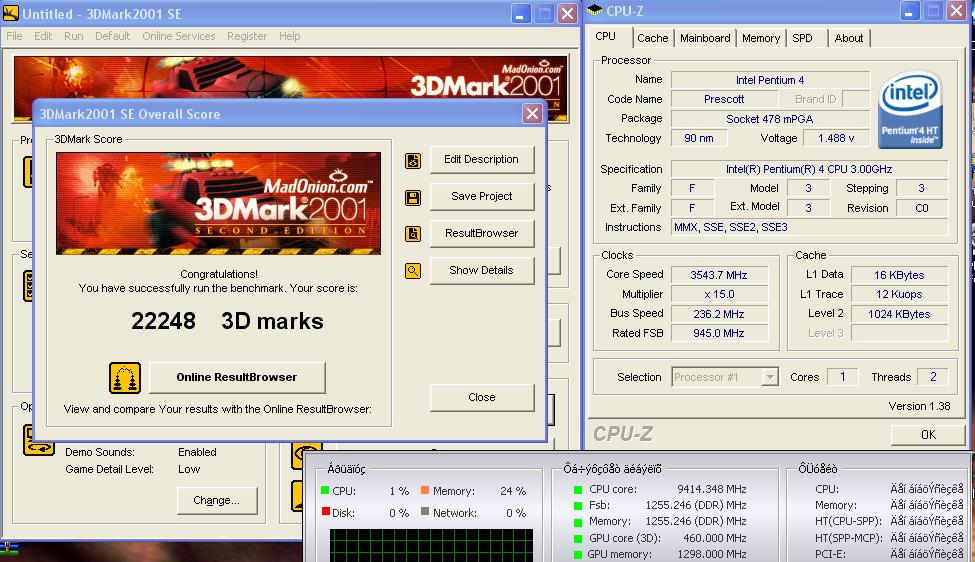
Task: Click the Revision value C0
Action: click(x=922, y=208)
